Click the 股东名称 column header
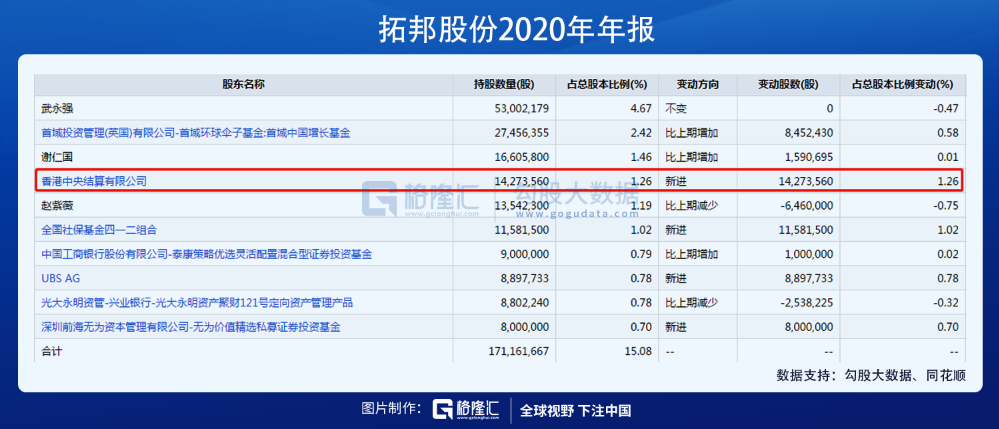Image resolution: width=999 pixels, height=429 pixels. 243,84
